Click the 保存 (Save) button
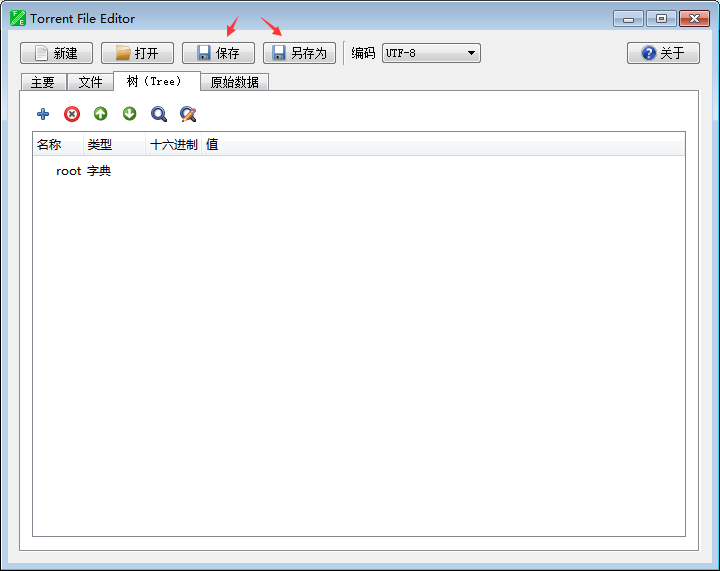 218,53
